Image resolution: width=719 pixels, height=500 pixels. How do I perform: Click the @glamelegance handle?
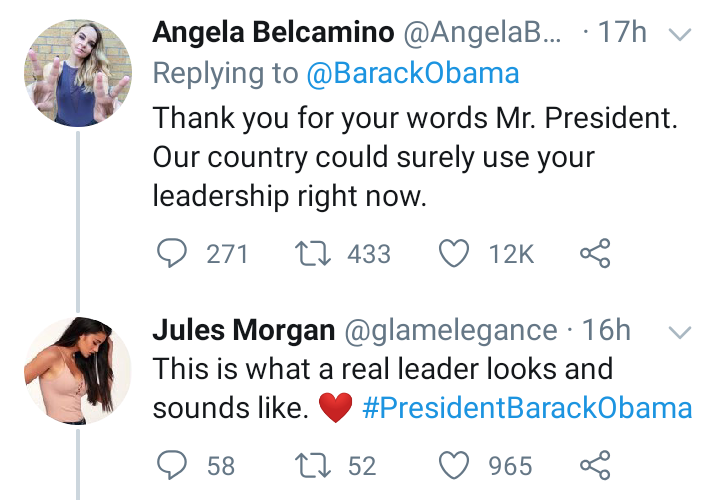pos(452,329)
